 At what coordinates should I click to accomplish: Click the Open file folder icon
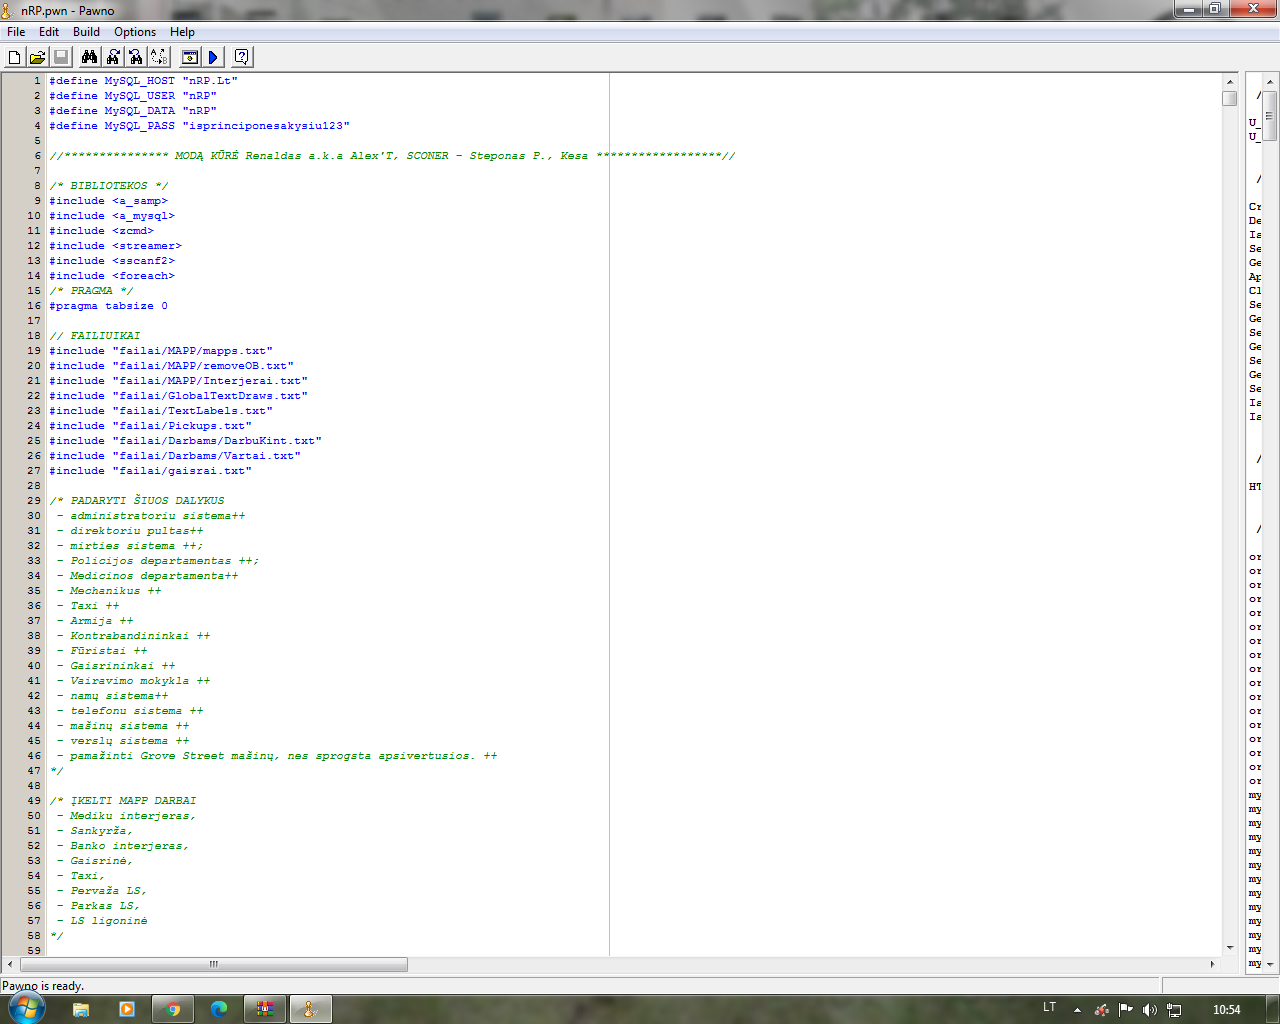pyautogui.click(x=37, y=57)
